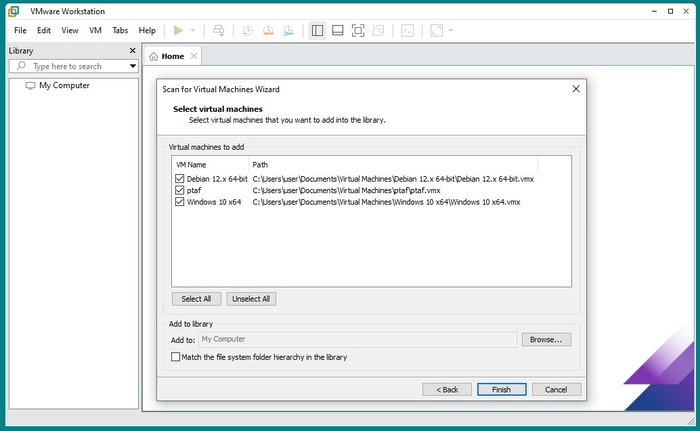
Task: Open the power options dropdown arrow
Action: pyautogui.click(x=193, y=30)
